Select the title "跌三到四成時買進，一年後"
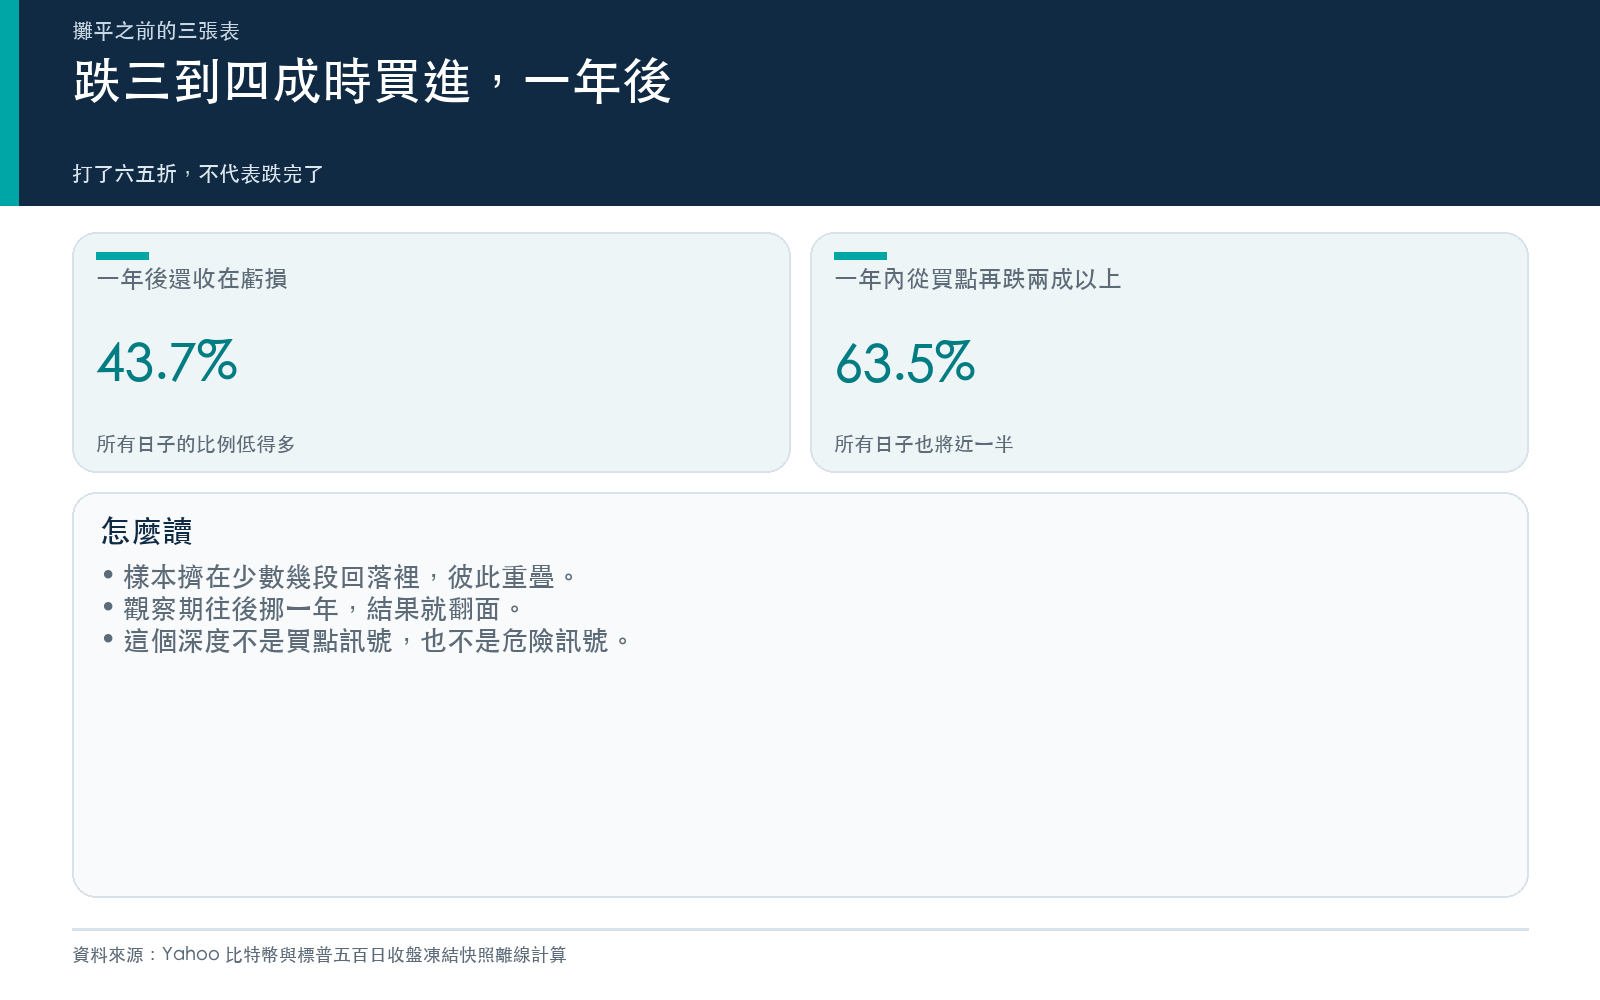1600x1000 pixels. click(372, 81)
